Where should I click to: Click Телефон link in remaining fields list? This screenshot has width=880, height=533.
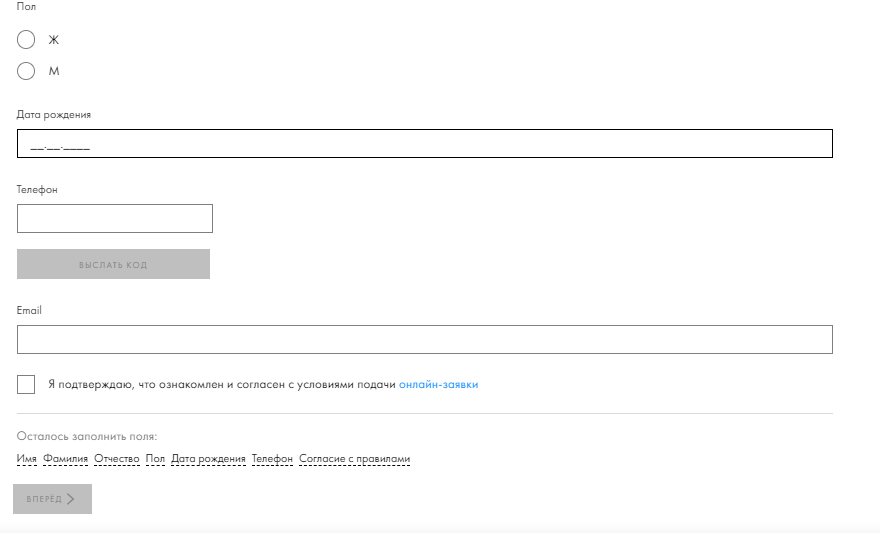272,459
